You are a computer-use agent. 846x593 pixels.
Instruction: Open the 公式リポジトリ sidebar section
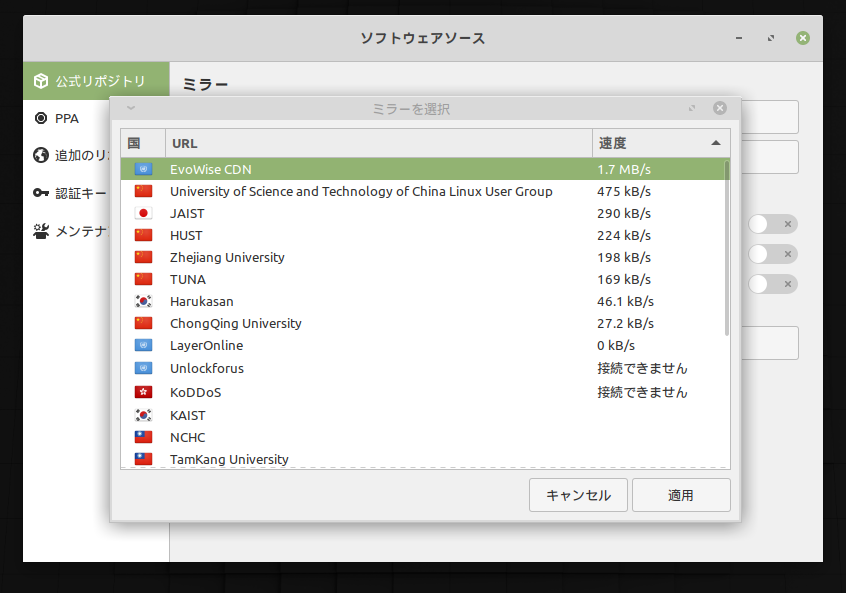point(96,81)
